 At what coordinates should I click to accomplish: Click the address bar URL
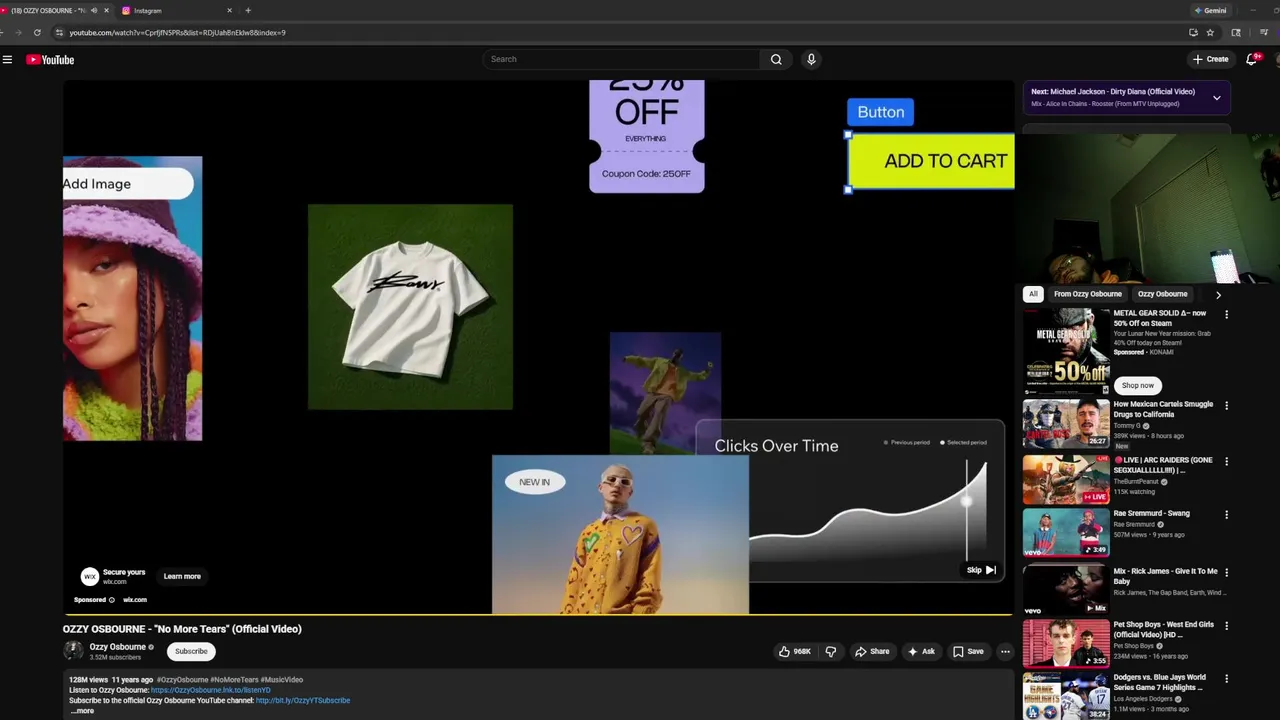[x=177, y=32]
